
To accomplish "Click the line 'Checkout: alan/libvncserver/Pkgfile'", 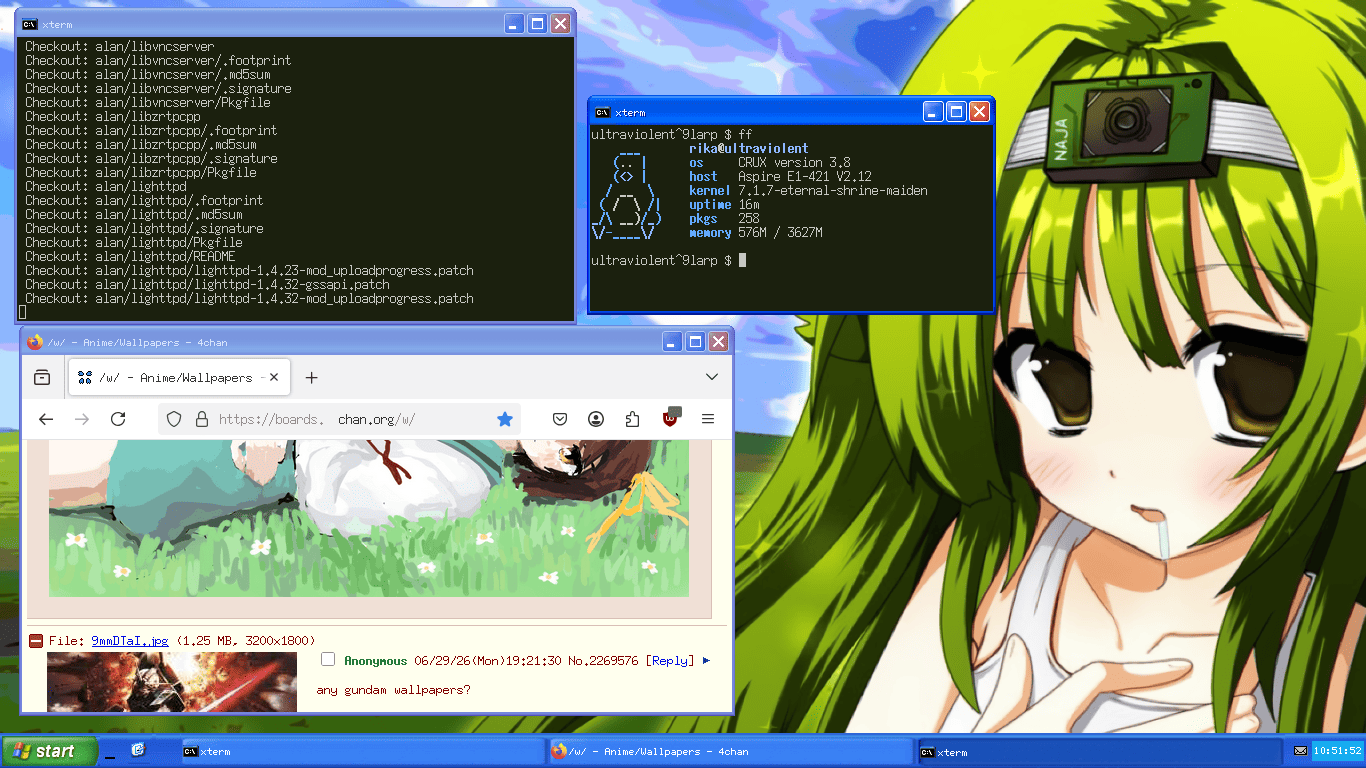I will [x=148, y=102].
